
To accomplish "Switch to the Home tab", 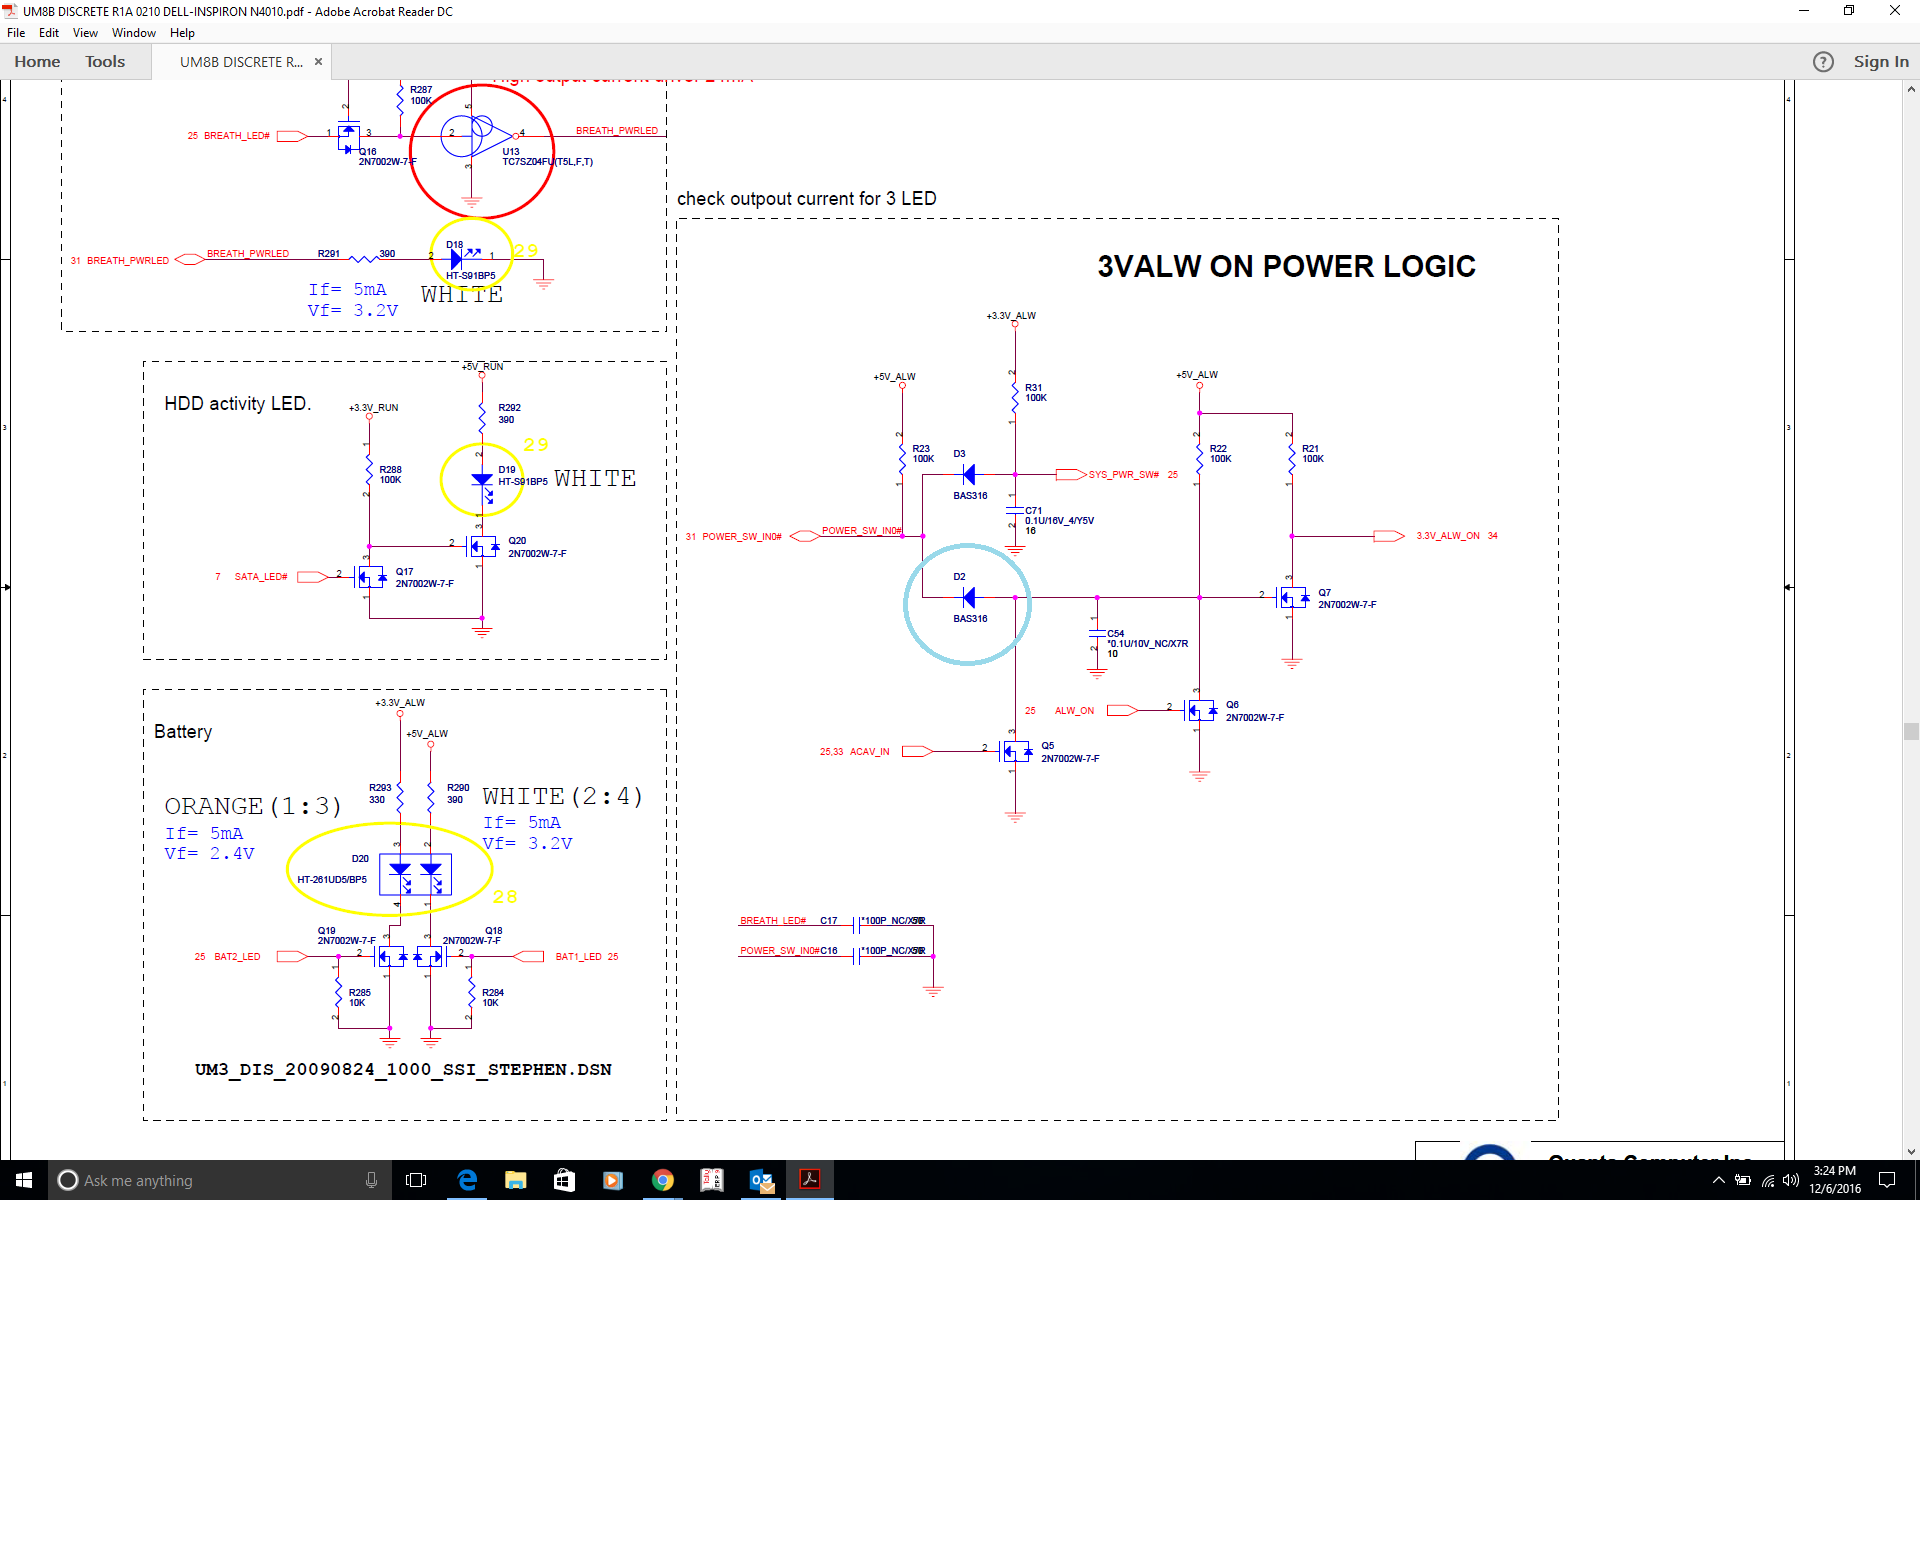I will 37,62.
